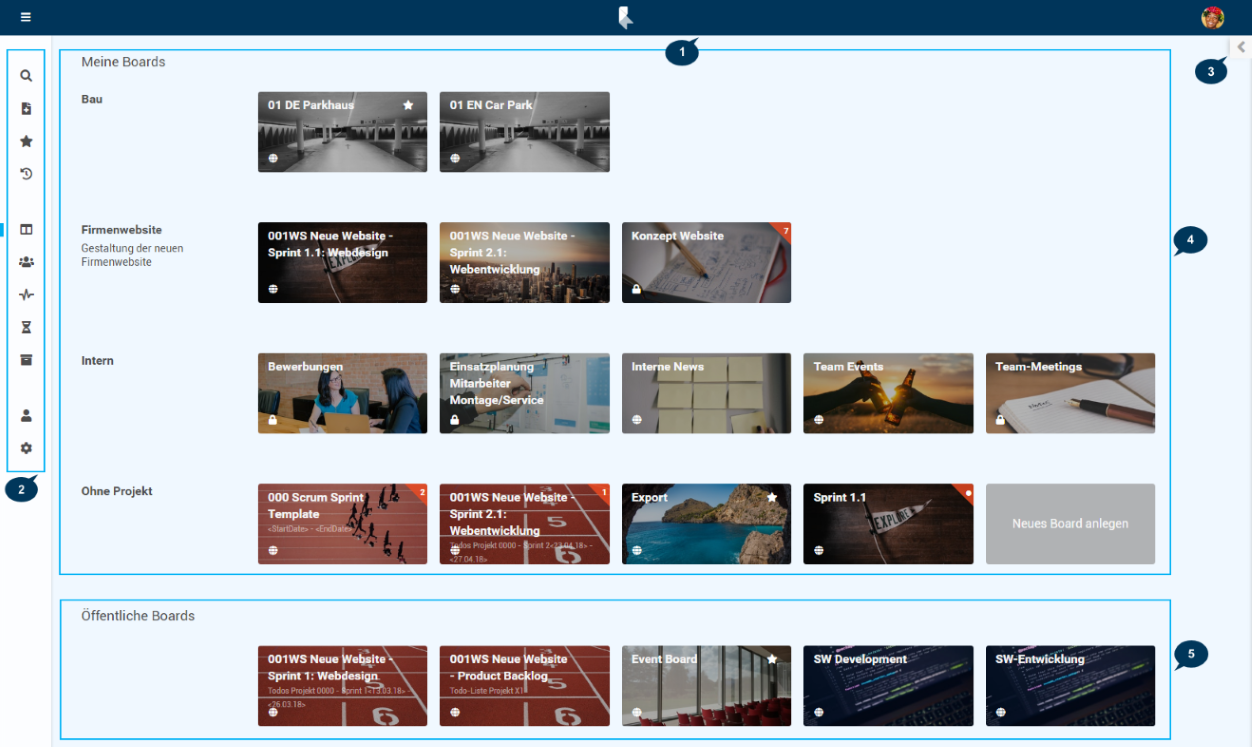1252x747 pixels.
Task: Open the Team Events board tile
Action: (x=888, y=395)
